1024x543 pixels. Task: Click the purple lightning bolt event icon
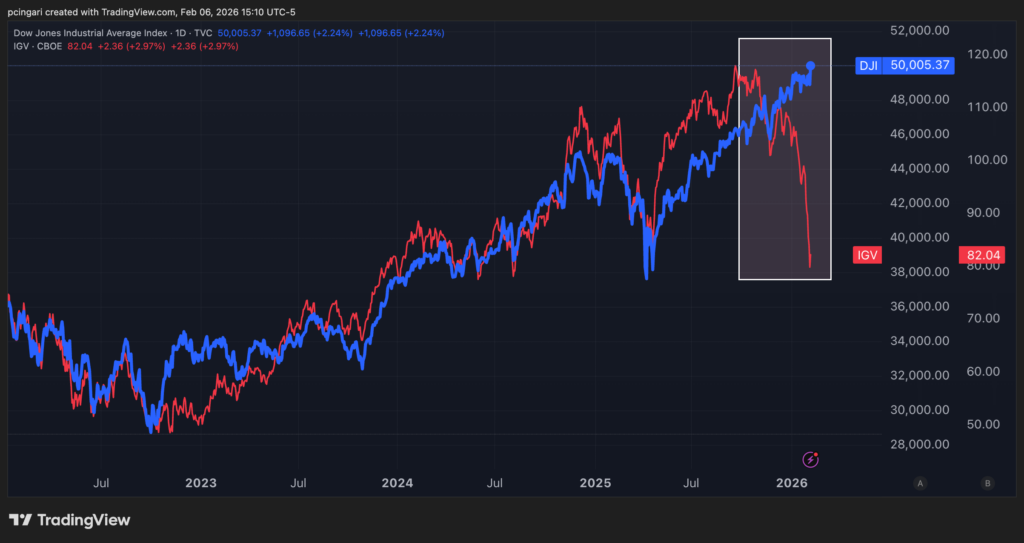pyautogui.click(x=812, y=459)
